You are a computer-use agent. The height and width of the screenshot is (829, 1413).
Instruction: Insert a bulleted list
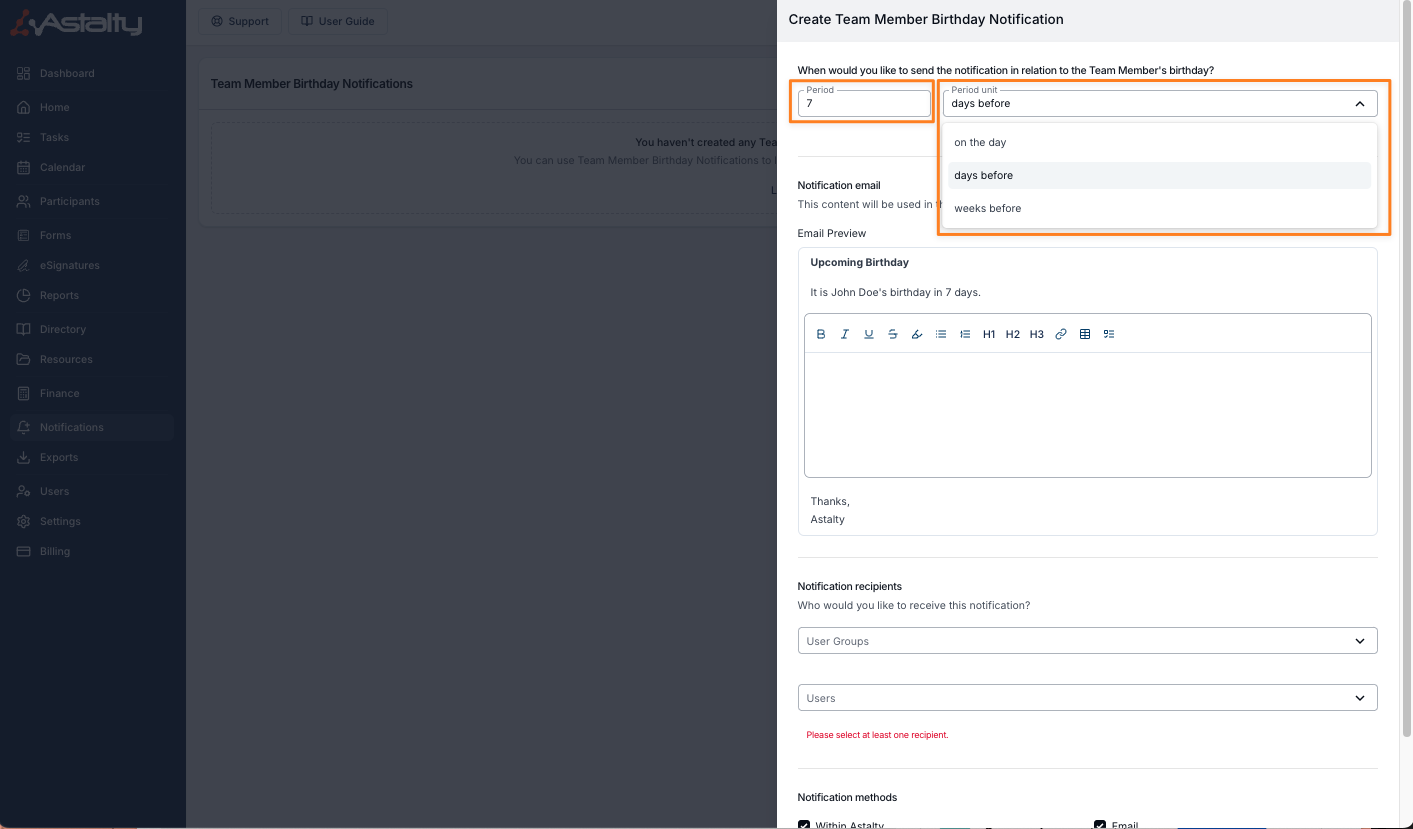click(941, 334)
